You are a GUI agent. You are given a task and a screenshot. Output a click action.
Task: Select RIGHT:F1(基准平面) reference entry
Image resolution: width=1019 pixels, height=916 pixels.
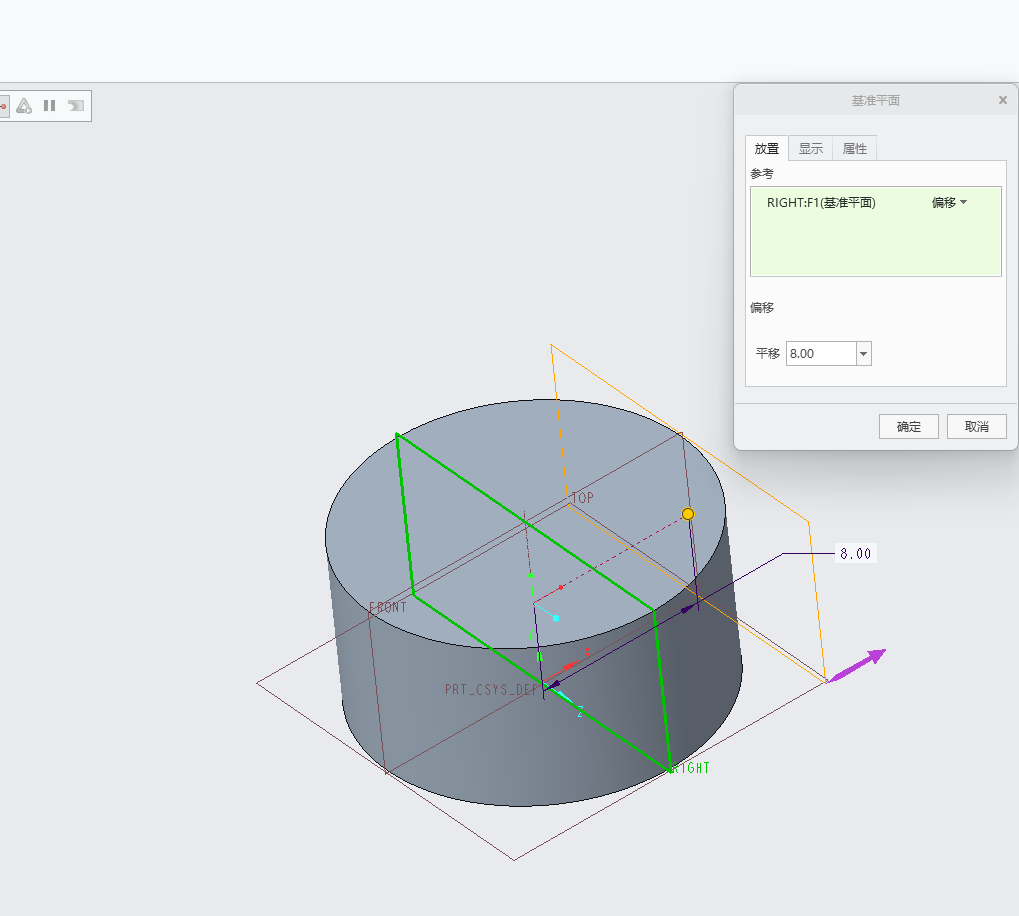pyautogui.click(x=821, y=203)
